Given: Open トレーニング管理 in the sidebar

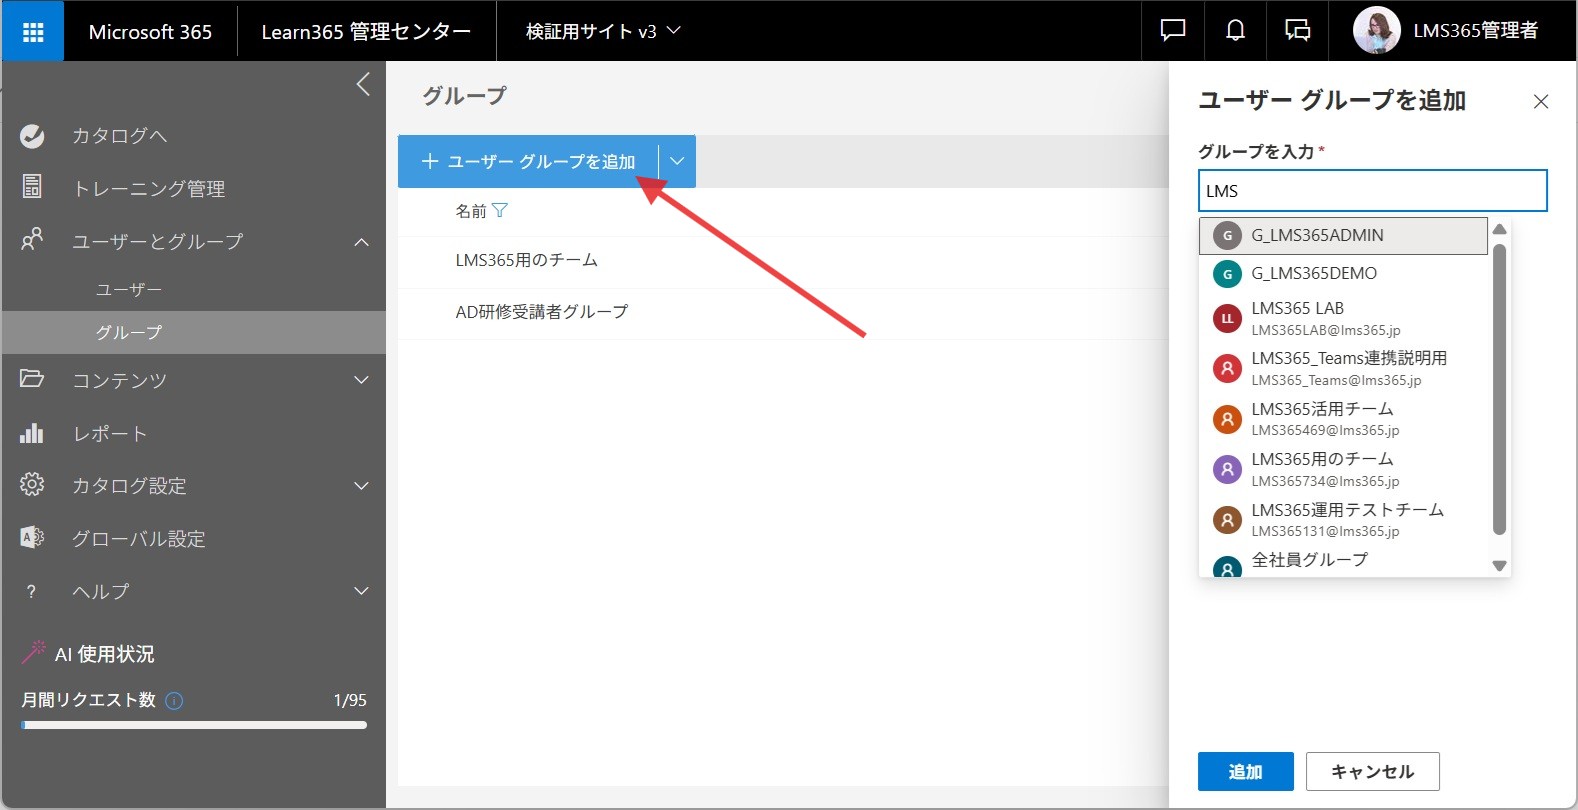Looking at the screenshot, I should click(x=149, y=188).
